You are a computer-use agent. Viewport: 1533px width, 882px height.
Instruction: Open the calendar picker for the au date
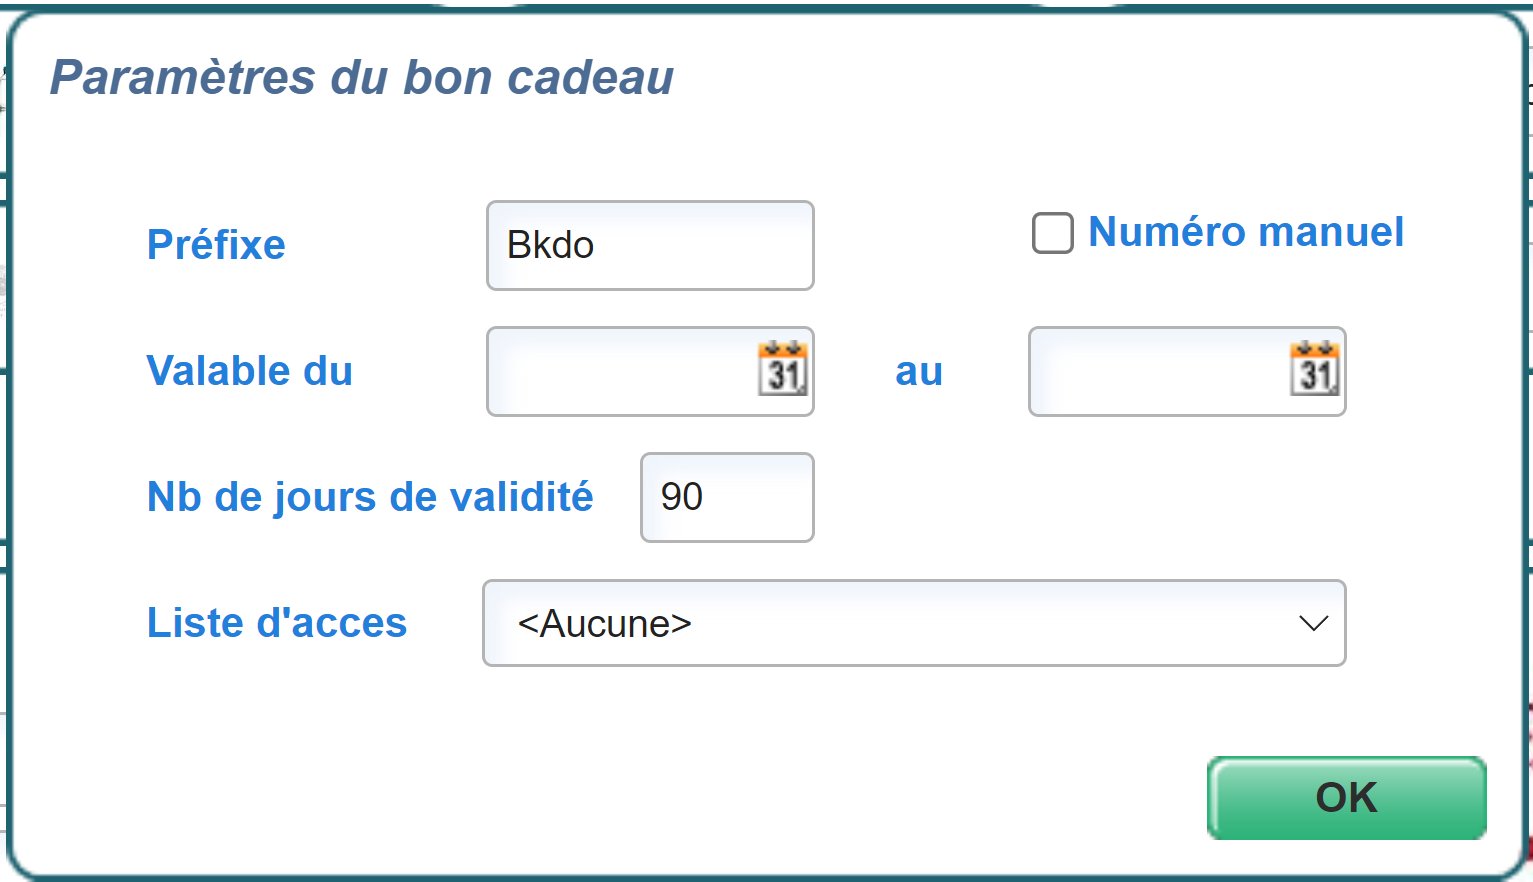click(1314, 369)
